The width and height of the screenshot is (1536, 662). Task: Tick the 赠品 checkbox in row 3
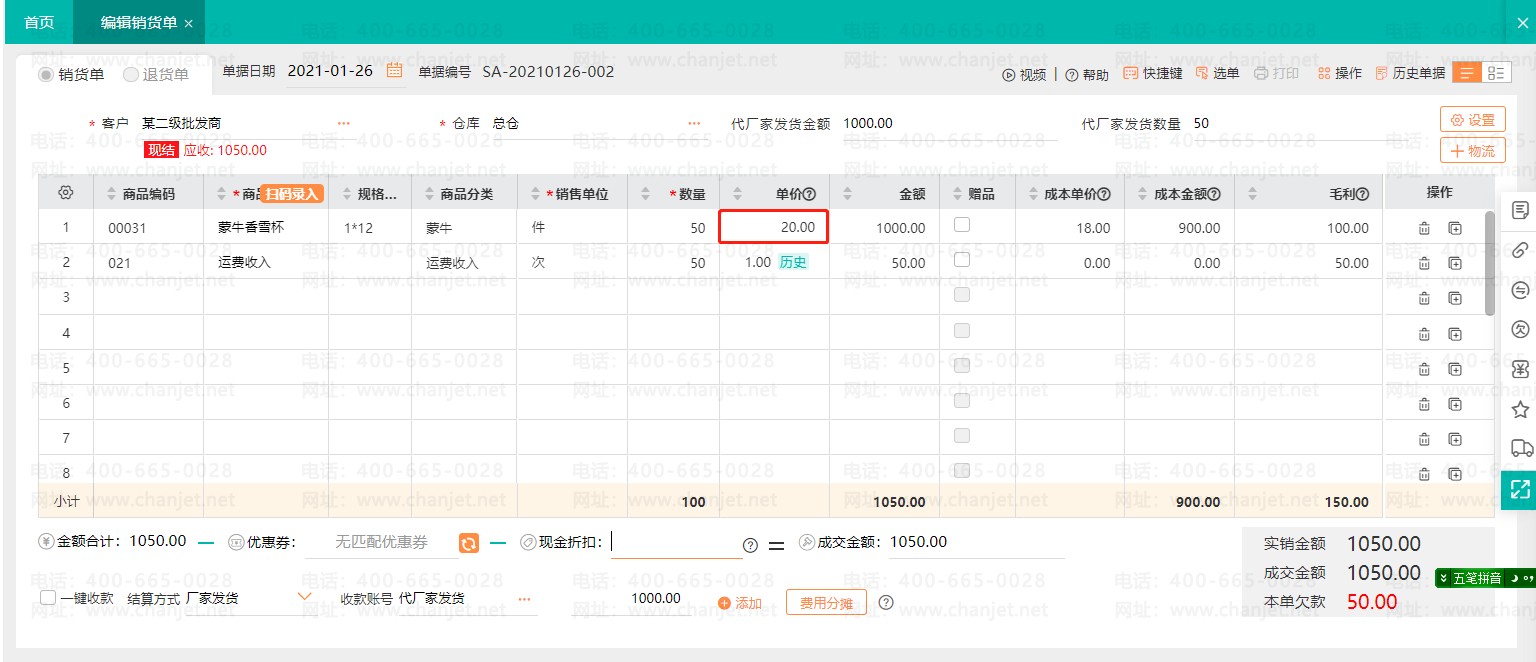[x=962, y=295]
